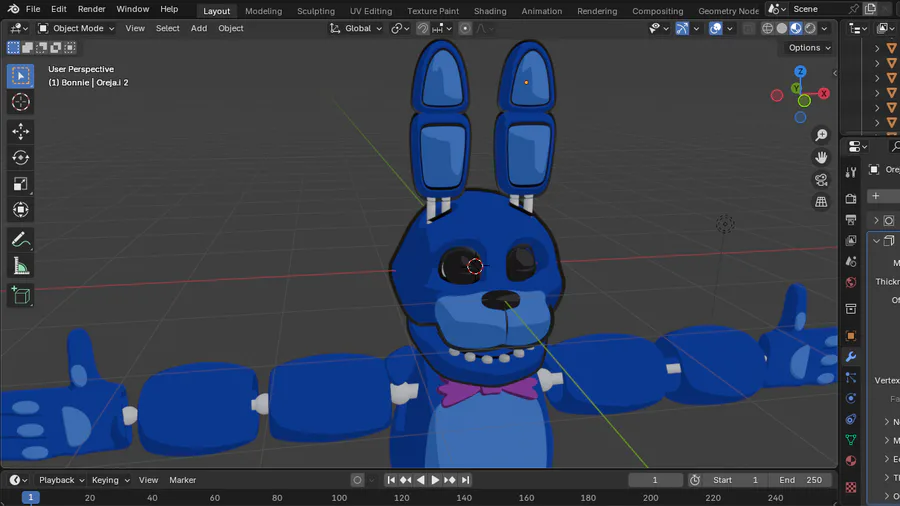Switch to the Animation workspace tab
This screenshot has height=506, width=900.
542,11
